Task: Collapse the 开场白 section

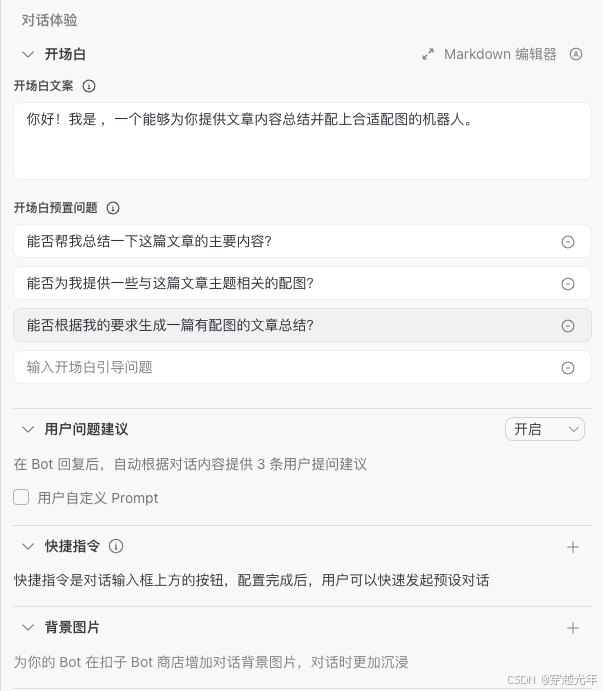Action: coord(28,55)
